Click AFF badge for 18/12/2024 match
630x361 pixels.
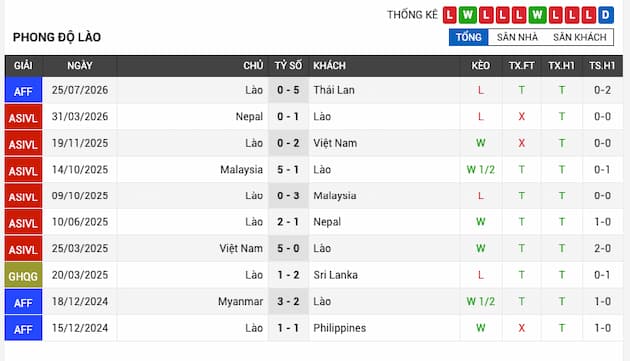(x=23, y=302)
